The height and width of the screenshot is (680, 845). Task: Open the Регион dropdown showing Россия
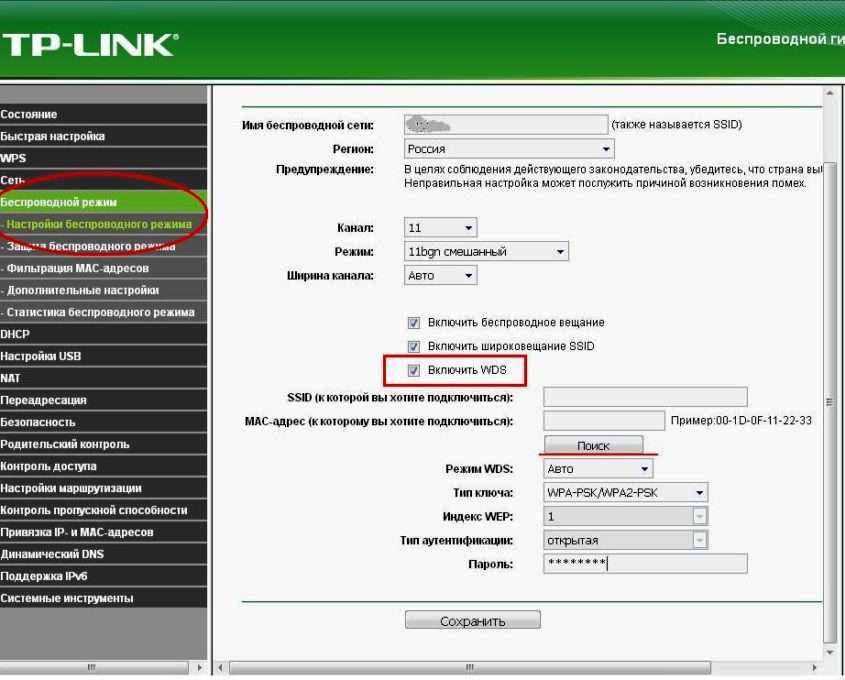pyautogui.click(x=509, y=149)
